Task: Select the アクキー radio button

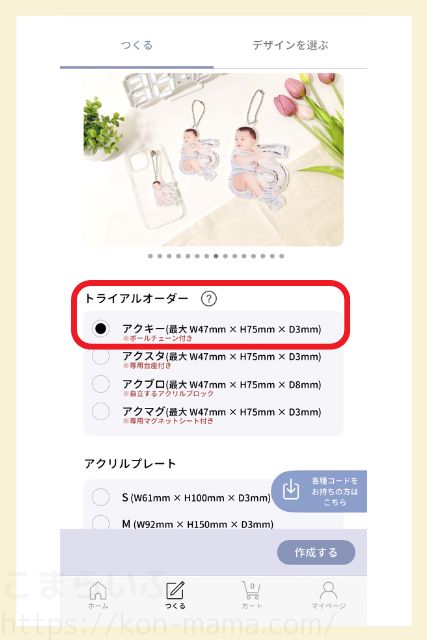Action: [x=100, y=329]
